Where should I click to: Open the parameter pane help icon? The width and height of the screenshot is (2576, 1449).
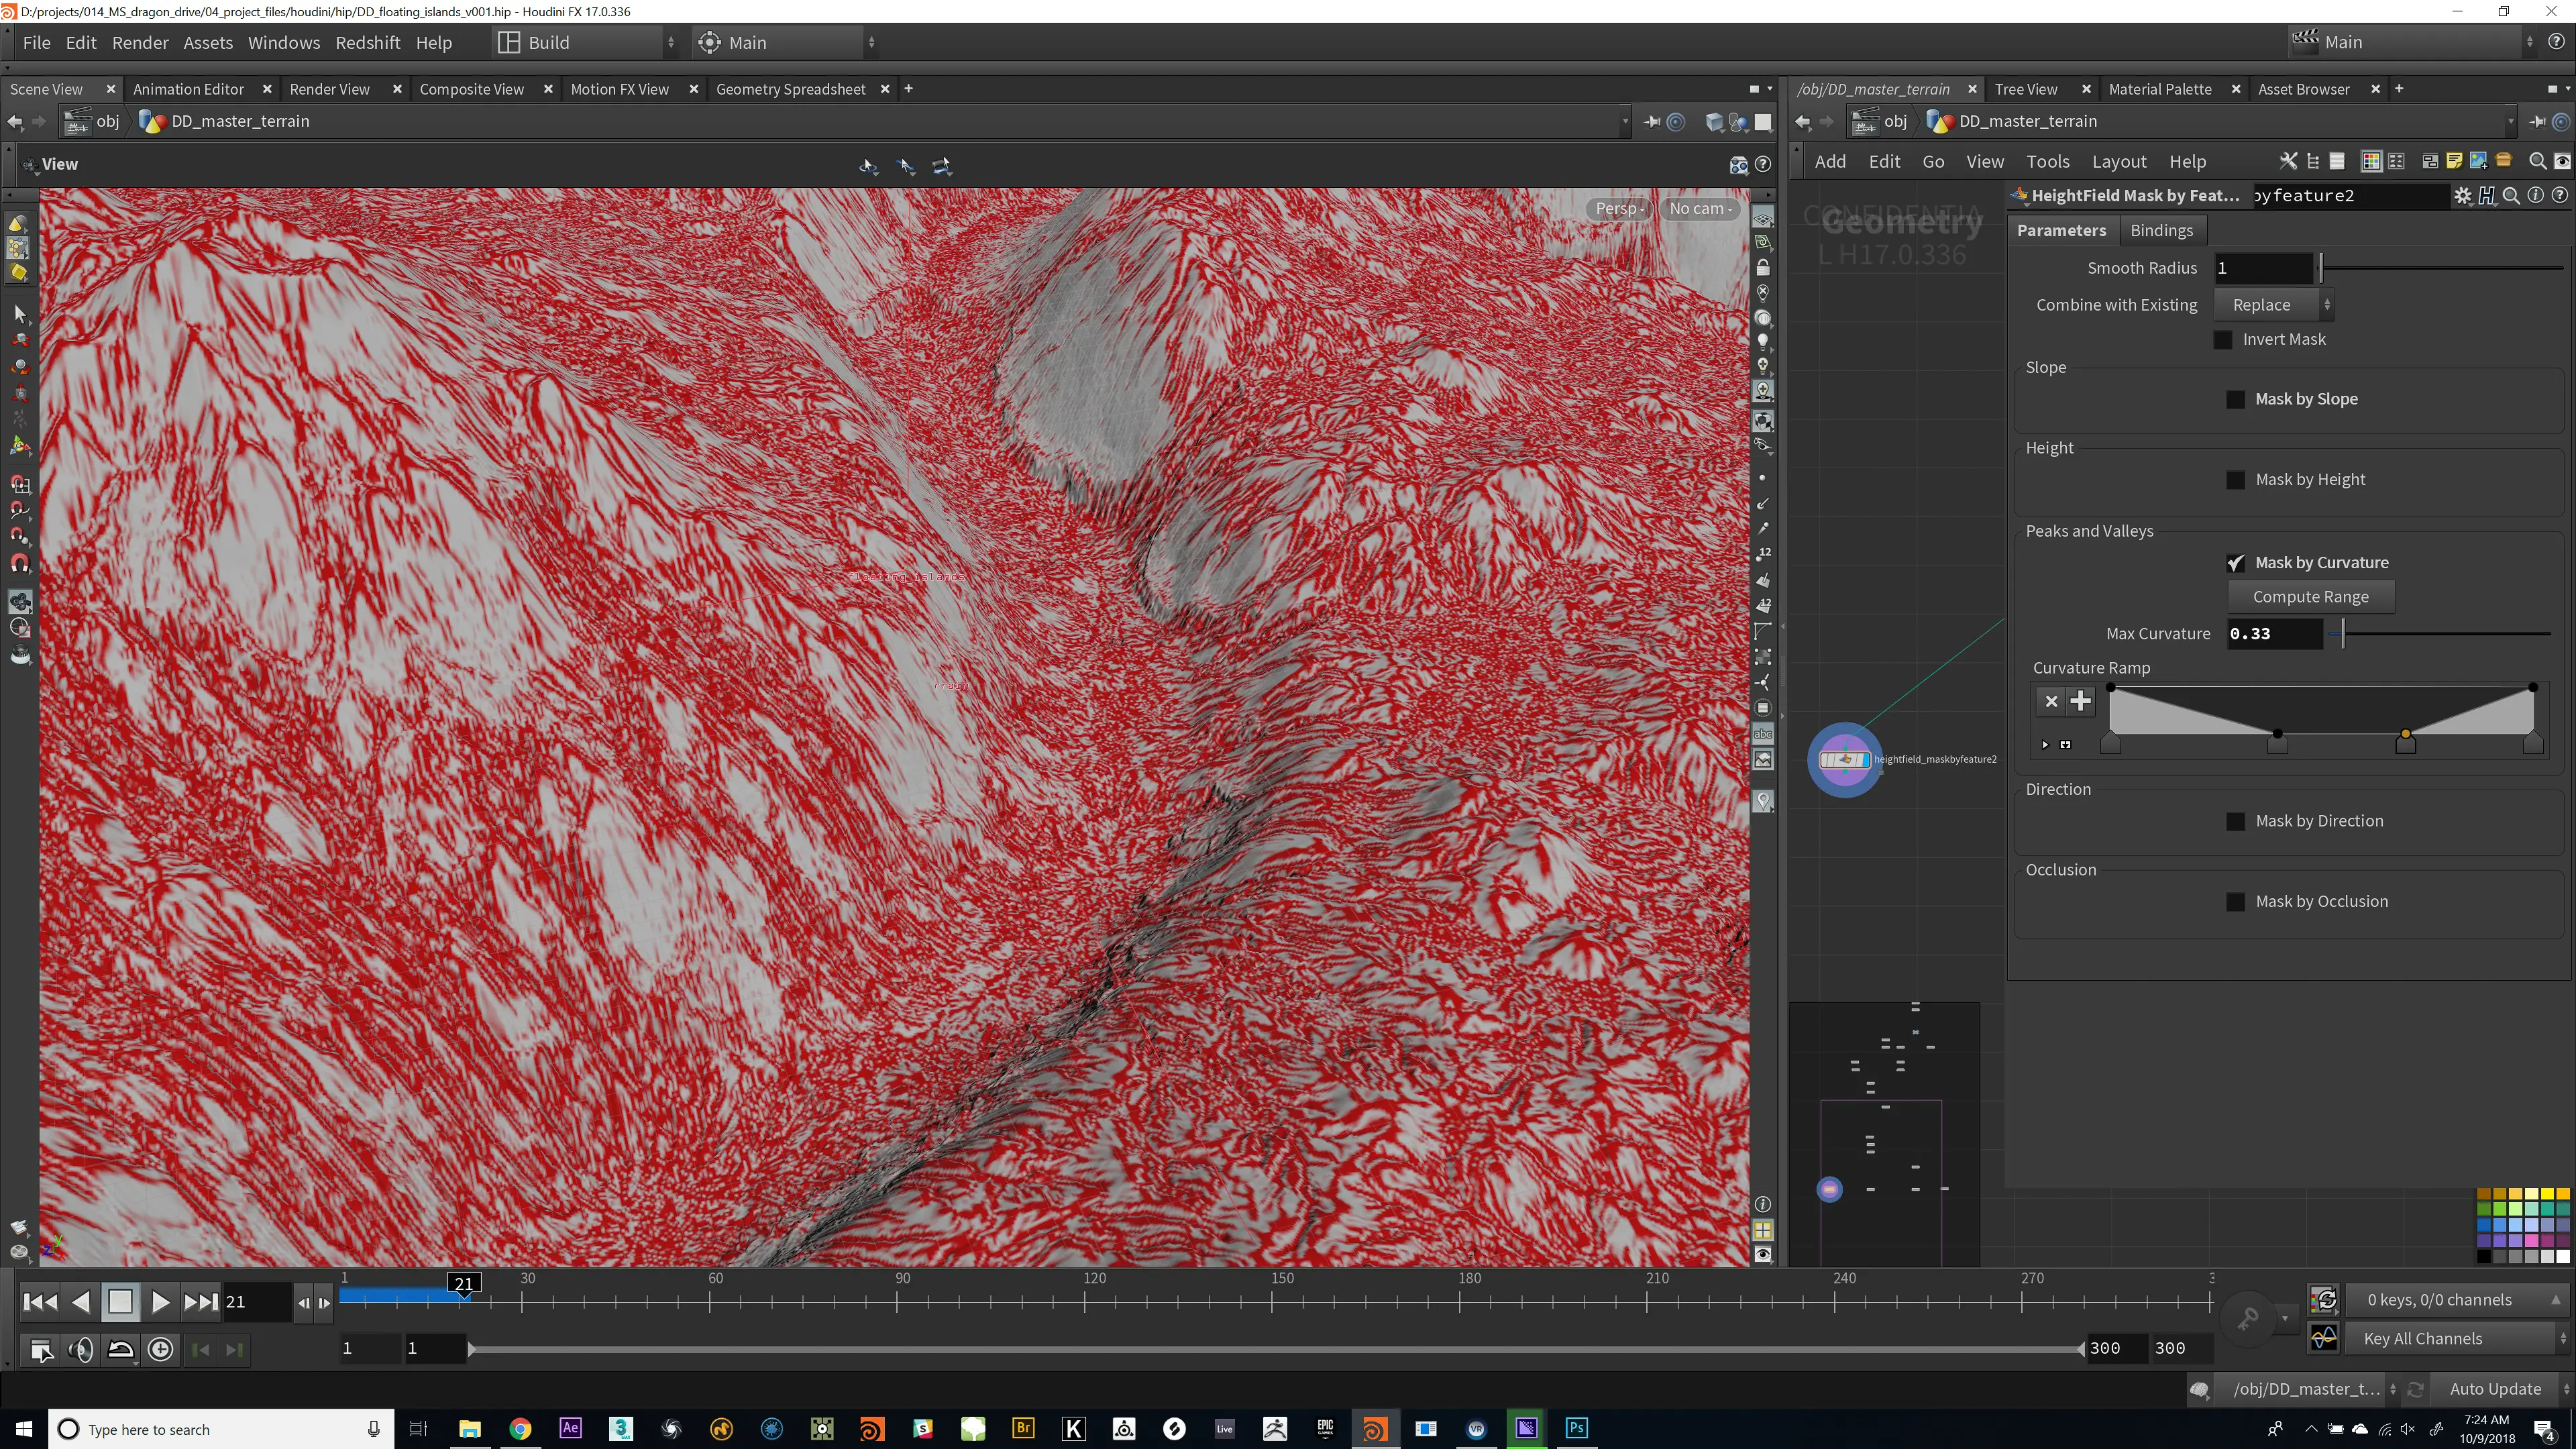2559,196
